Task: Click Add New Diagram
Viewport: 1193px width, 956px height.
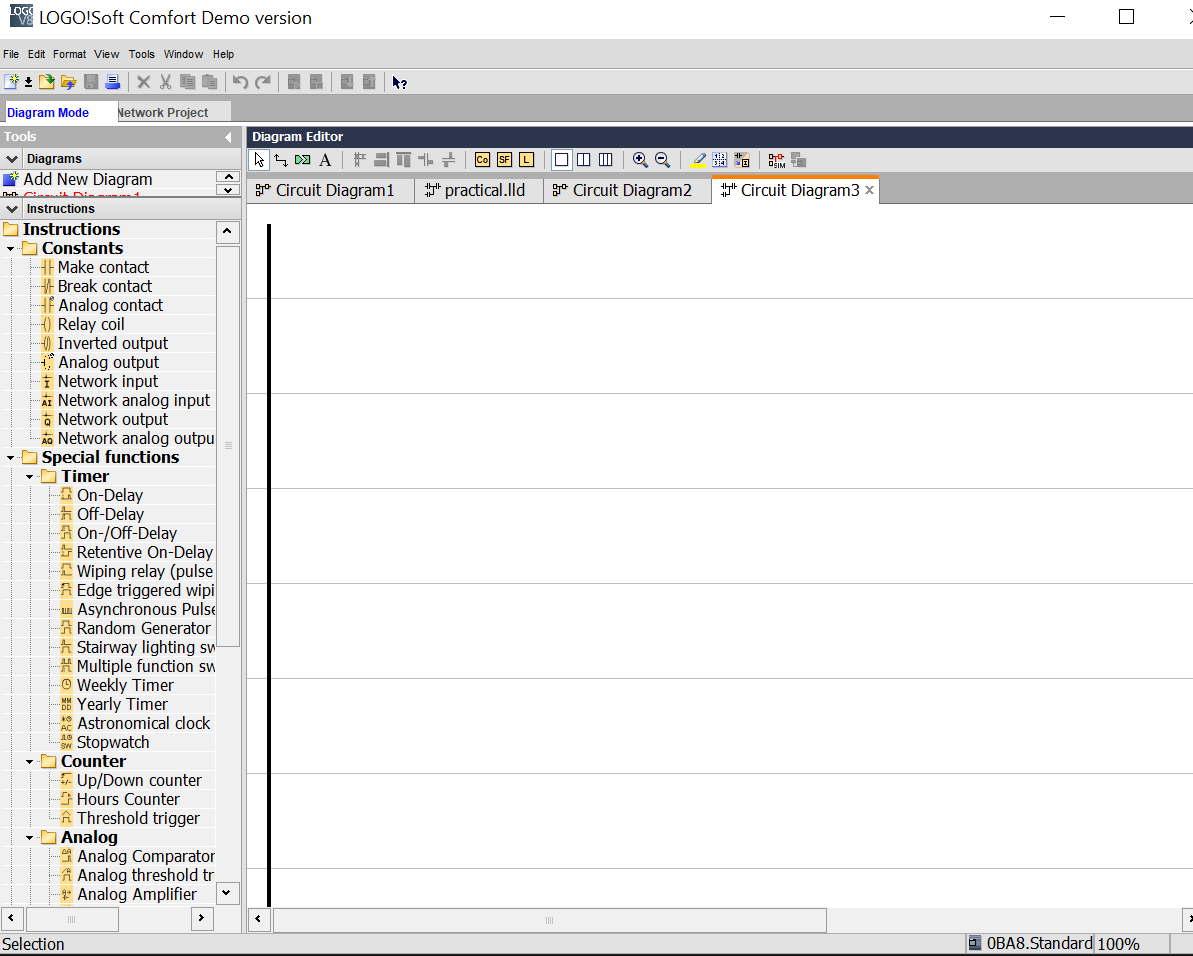Action: pos(87,179)
